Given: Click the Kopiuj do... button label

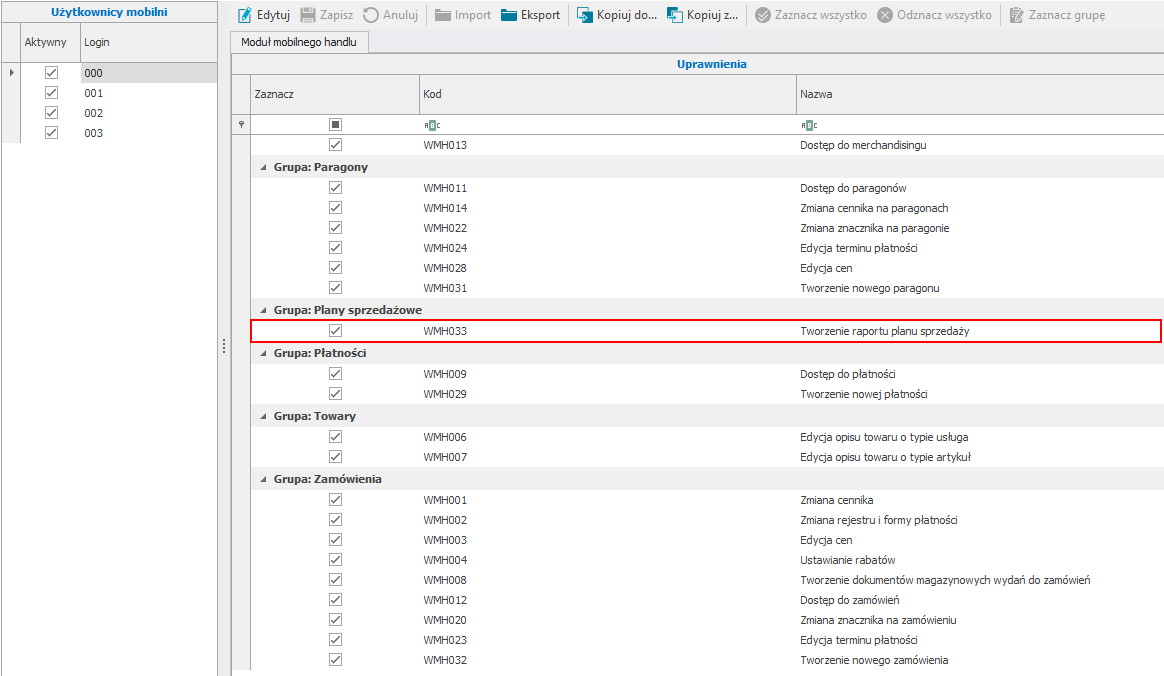Looking at the screenshot, I should click(627, 16).
